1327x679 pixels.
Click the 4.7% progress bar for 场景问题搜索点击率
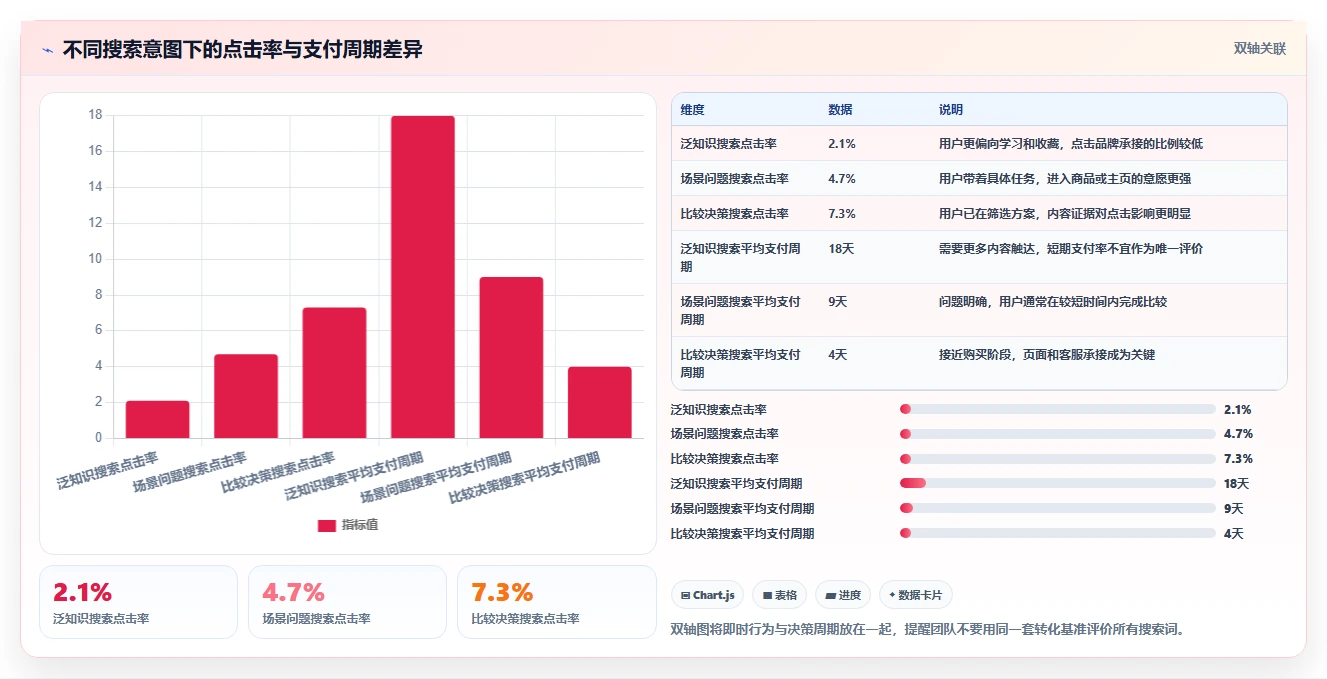[1058, 434]
